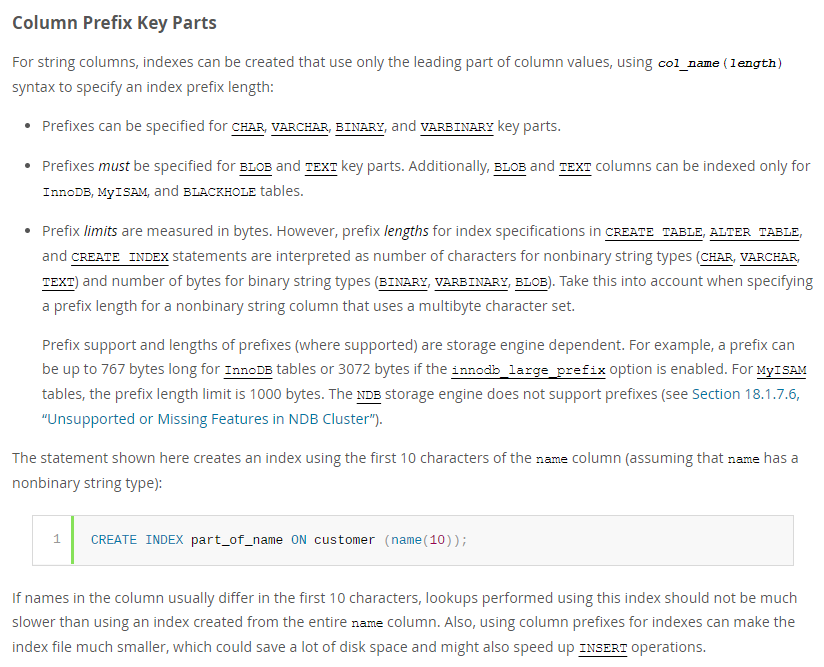The height and width of the screenshot is (667, 824).
Task: Click the col_name(length) syntax text
Action: (x=720, y=63)
